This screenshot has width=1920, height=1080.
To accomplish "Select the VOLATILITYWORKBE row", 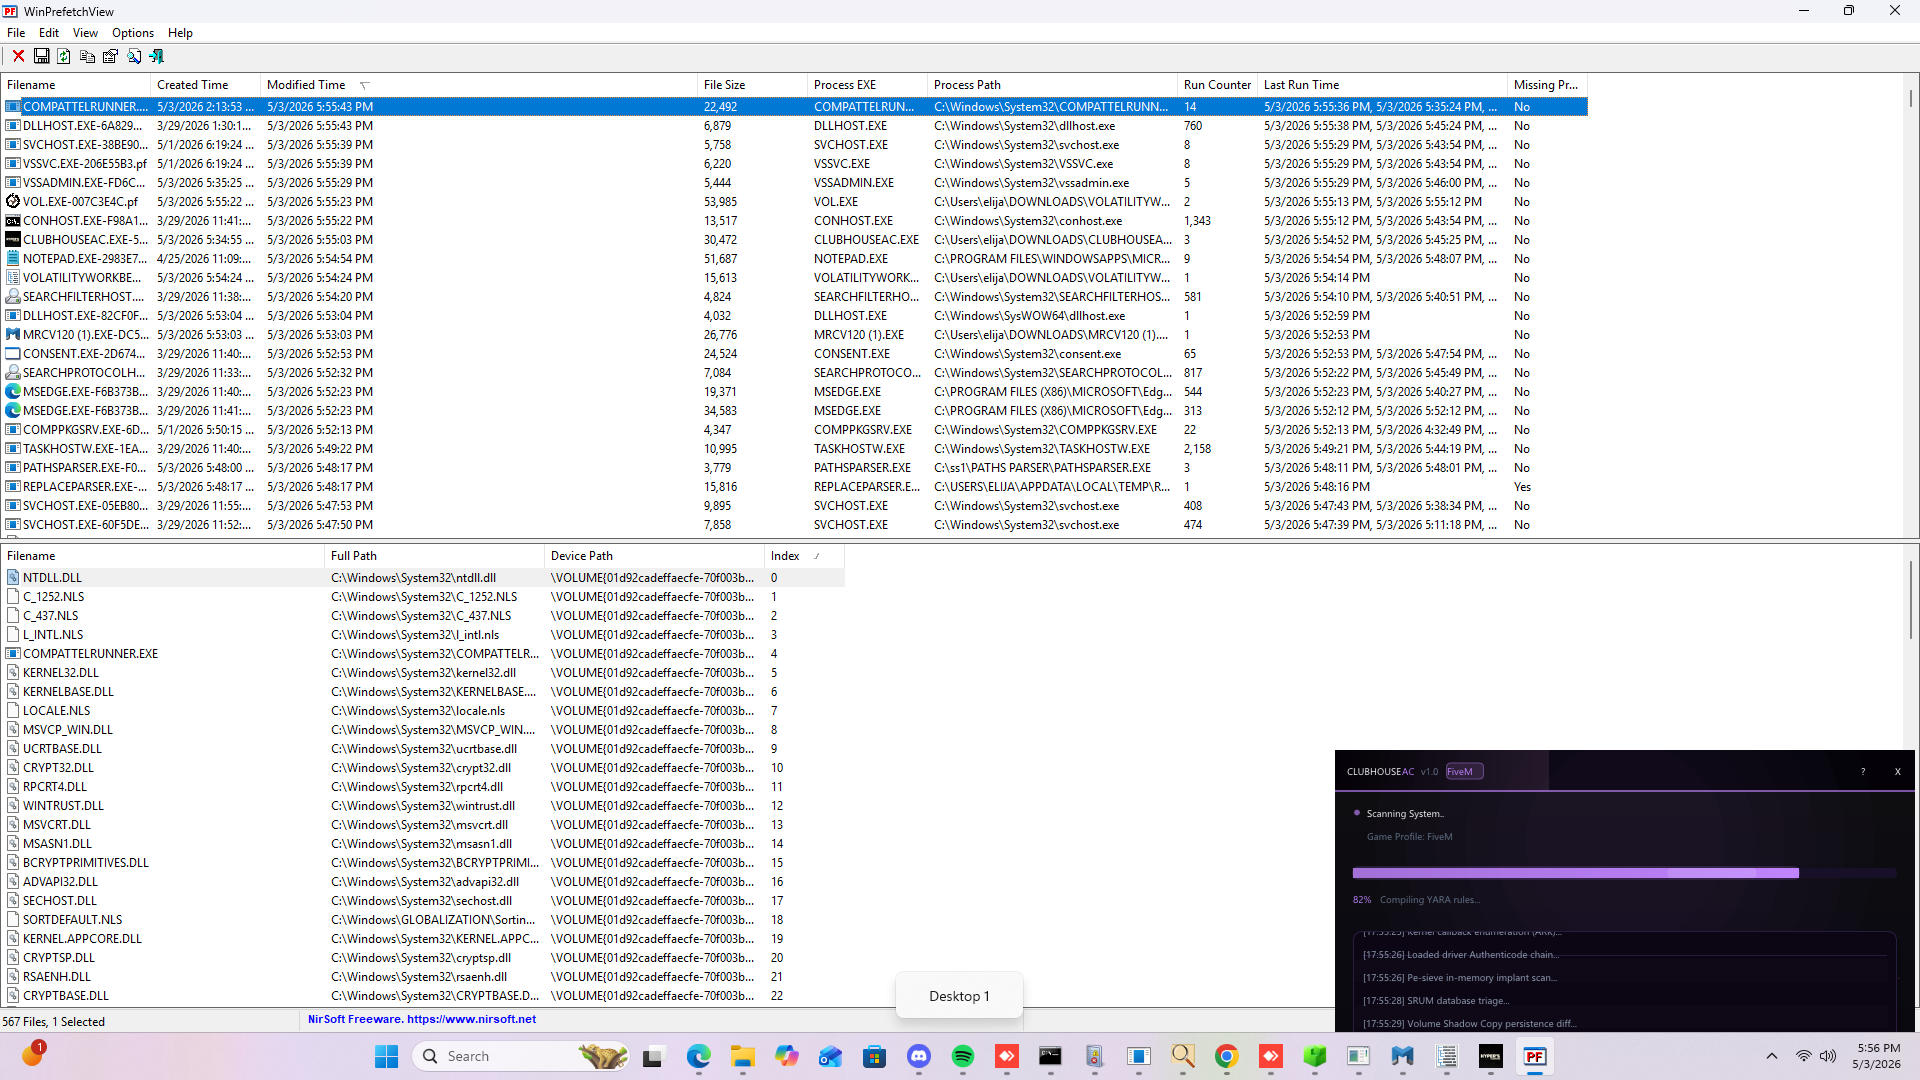I will [794, 277].
